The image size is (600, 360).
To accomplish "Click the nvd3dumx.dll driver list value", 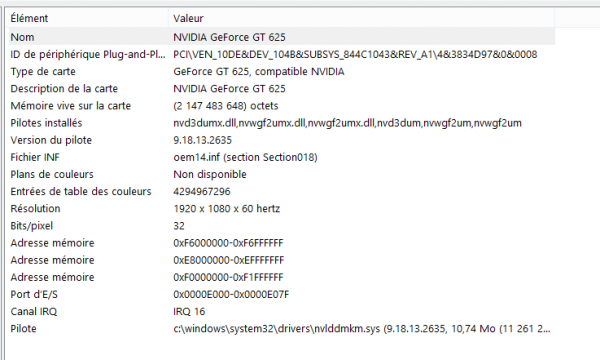I will (x=347, y=123).
